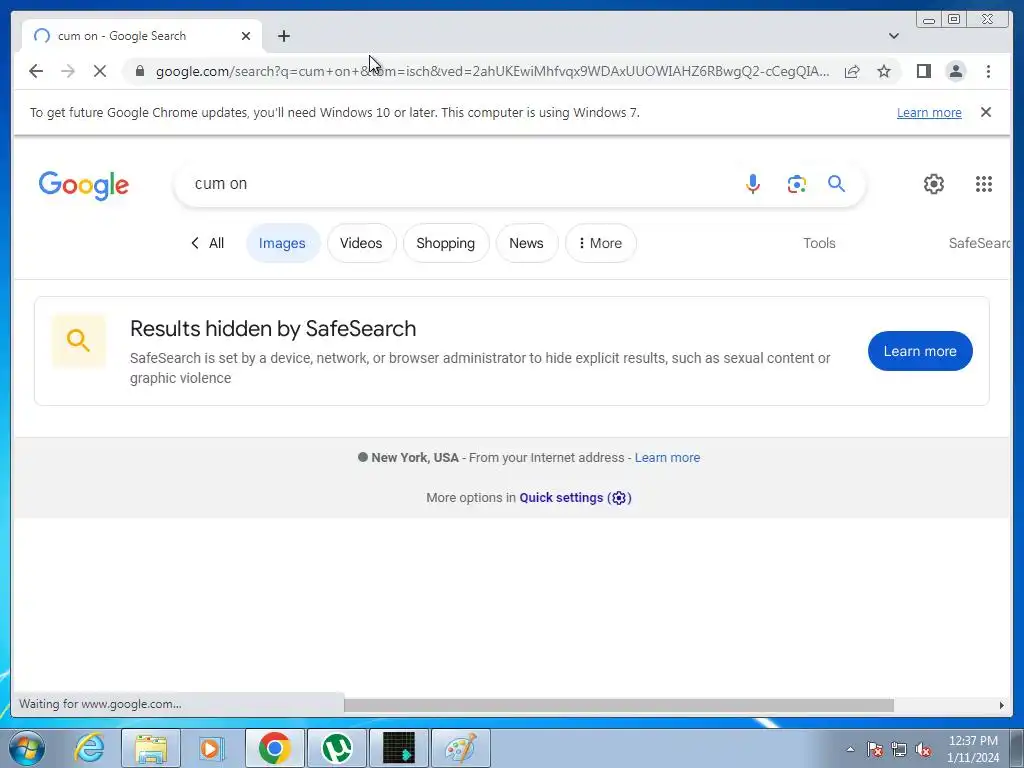Click the horizontal scrollbar thumb
The height and width of the screenshot is (768, 1024).
point(618,705)
